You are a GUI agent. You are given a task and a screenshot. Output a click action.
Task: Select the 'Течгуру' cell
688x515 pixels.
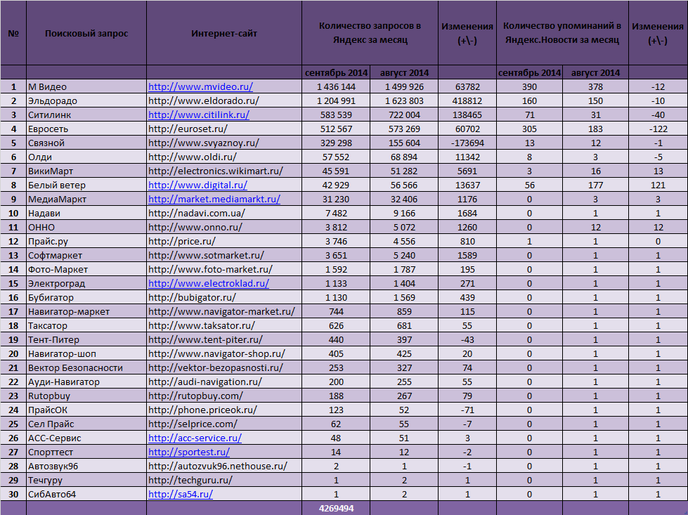tap(86, 480)
